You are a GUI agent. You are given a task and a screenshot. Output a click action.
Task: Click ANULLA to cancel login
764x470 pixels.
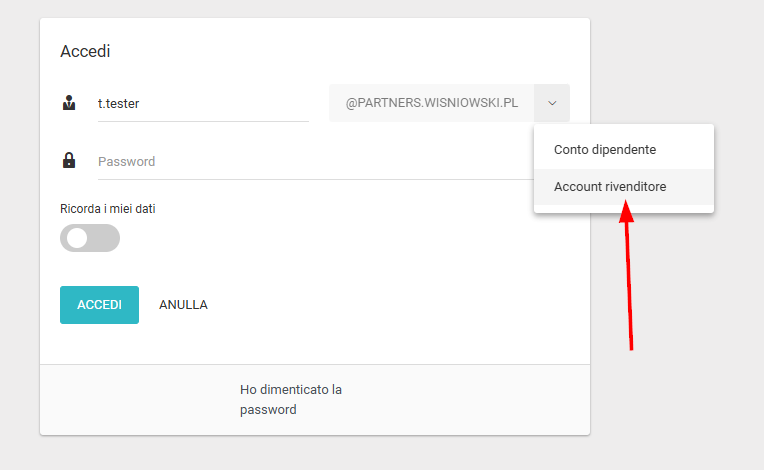183,305
